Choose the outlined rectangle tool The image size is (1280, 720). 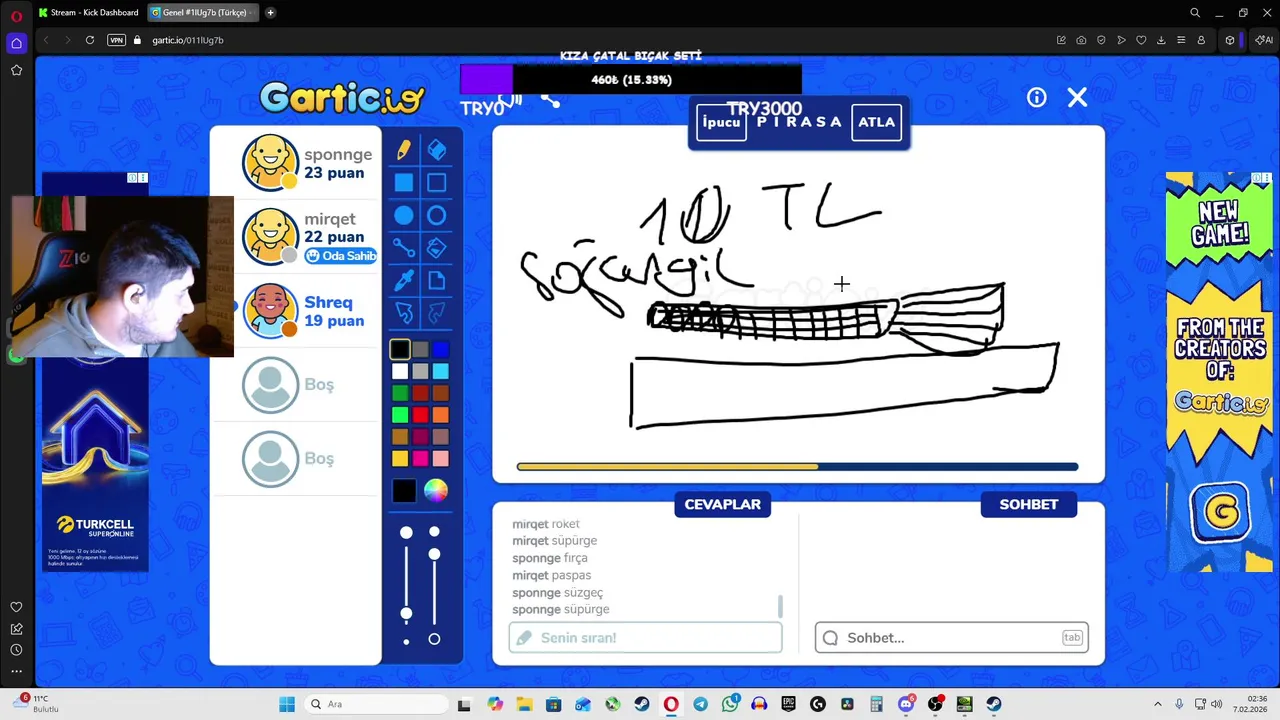point(437,183)
